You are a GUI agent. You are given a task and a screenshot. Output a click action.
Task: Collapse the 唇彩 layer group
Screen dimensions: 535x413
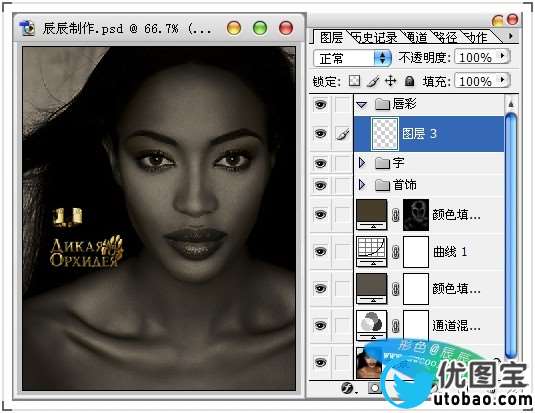362,104
